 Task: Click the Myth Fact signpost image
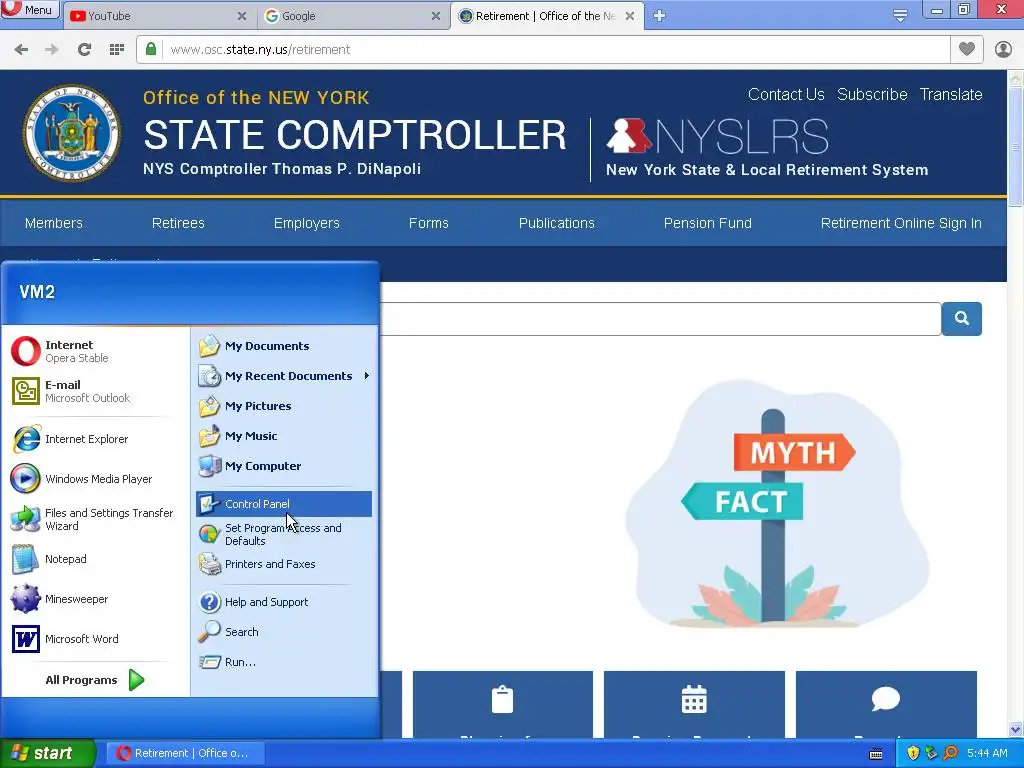coord(777,504)
